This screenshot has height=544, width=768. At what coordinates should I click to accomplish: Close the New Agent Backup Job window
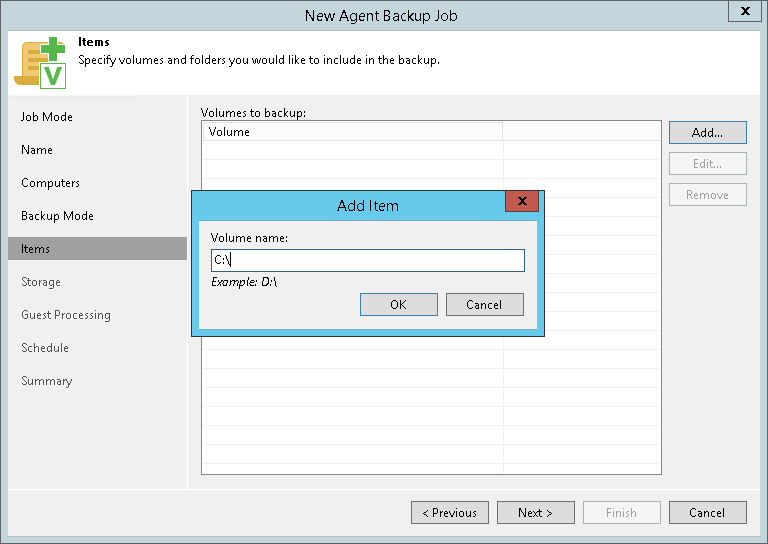coord(744,11)
